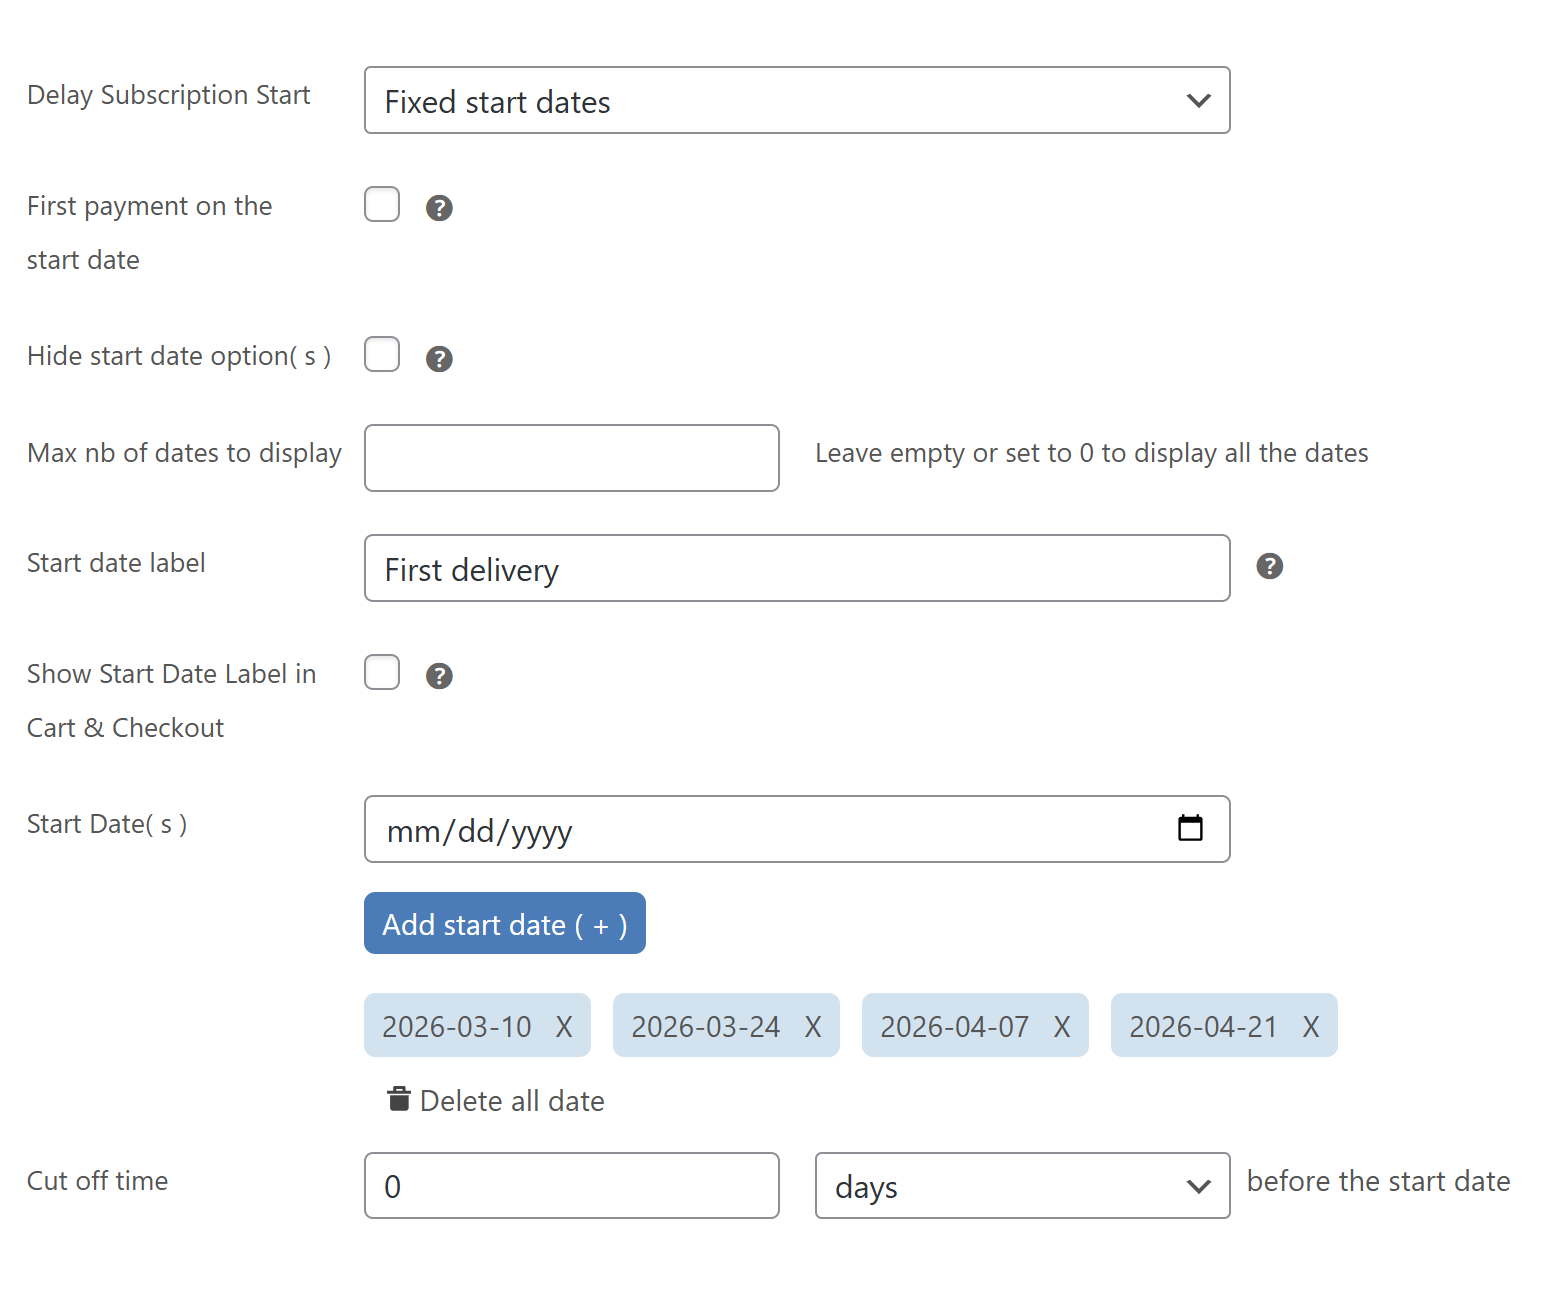Viewport: 1543px width, 1291px height.
Task: Click the Delete all date link
Action: (512, 1101)
